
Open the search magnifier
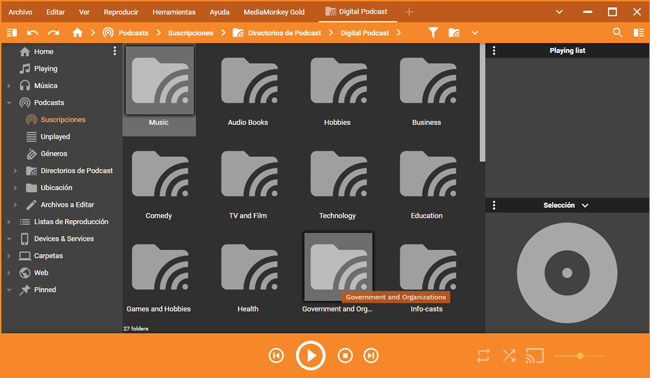617,32
